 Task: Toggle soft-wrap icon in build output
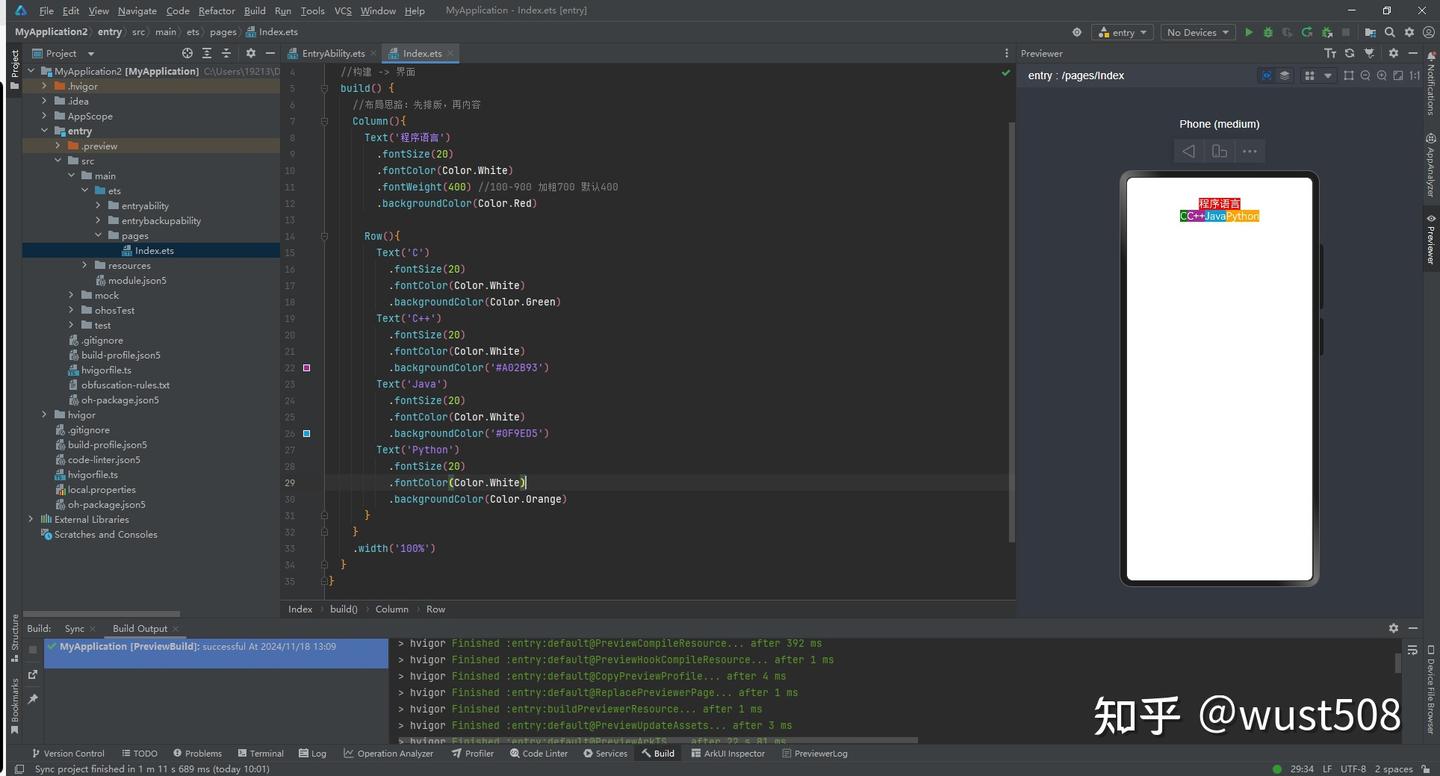pos(1413,649)
